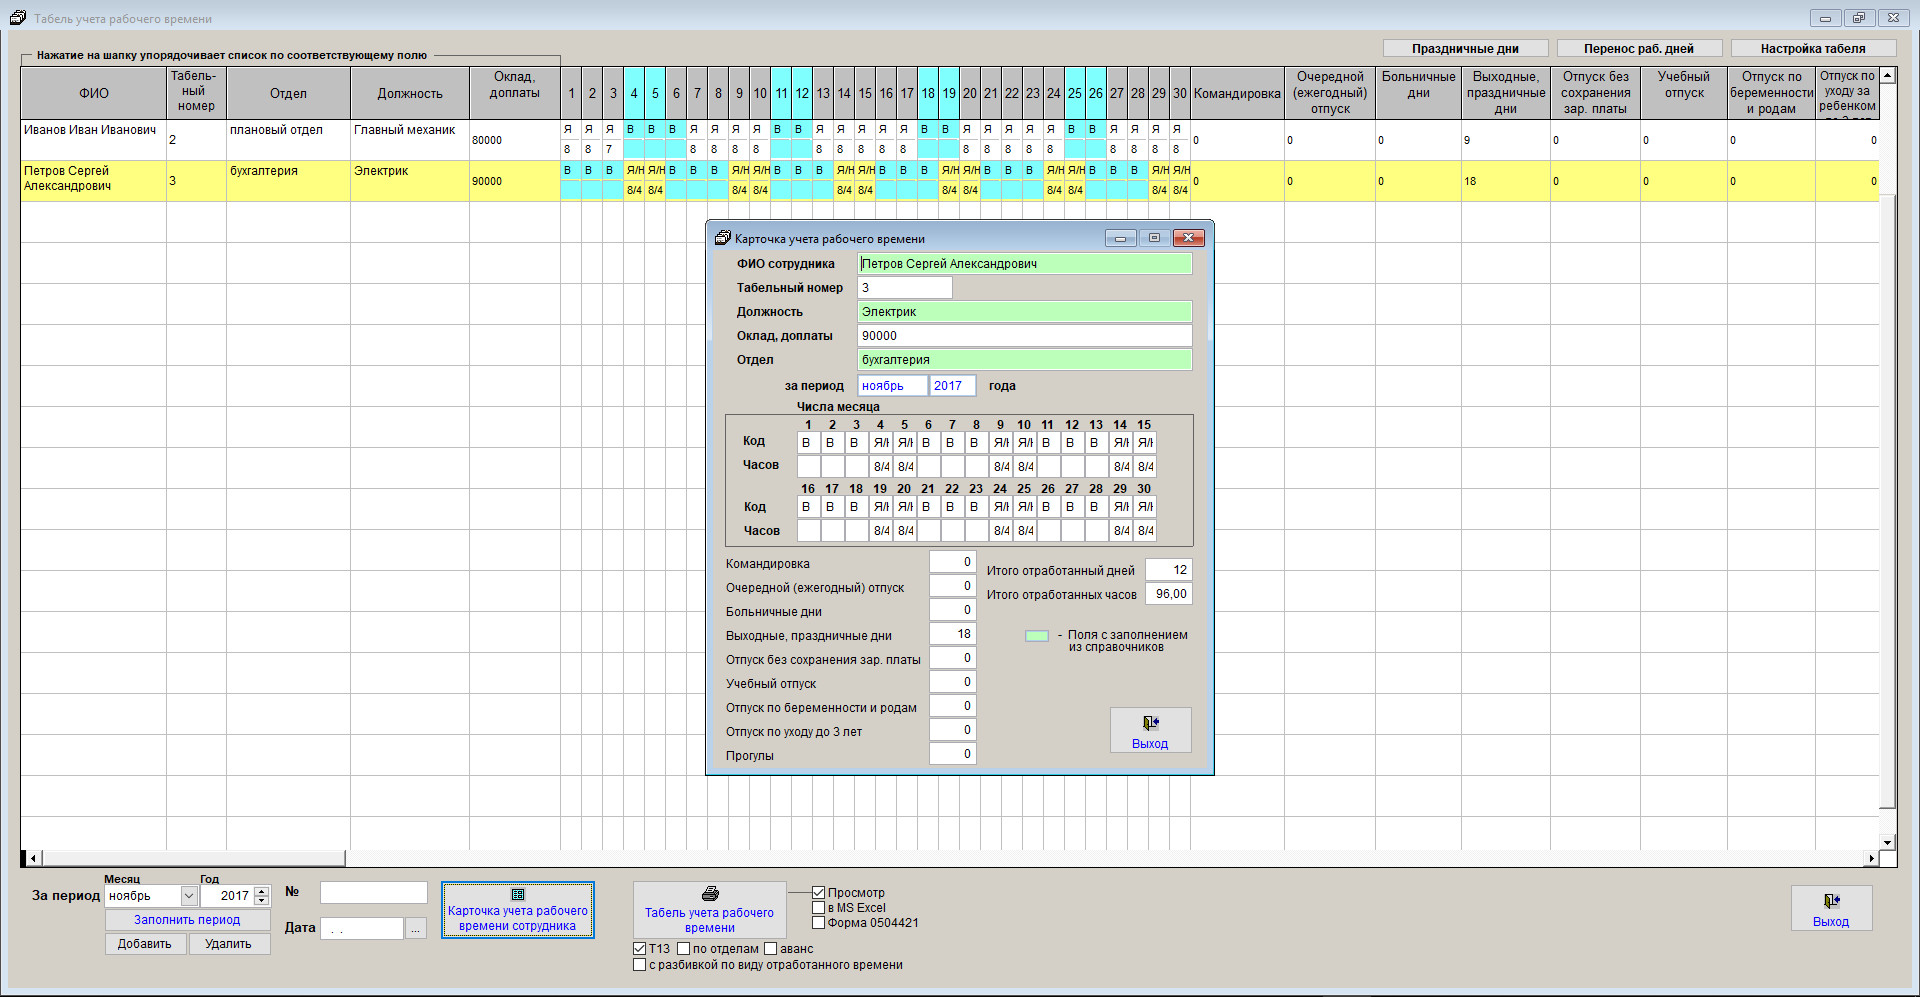Uncheck the Просмотр checkbox
1920x997 pixels.
tap(819, 893)
